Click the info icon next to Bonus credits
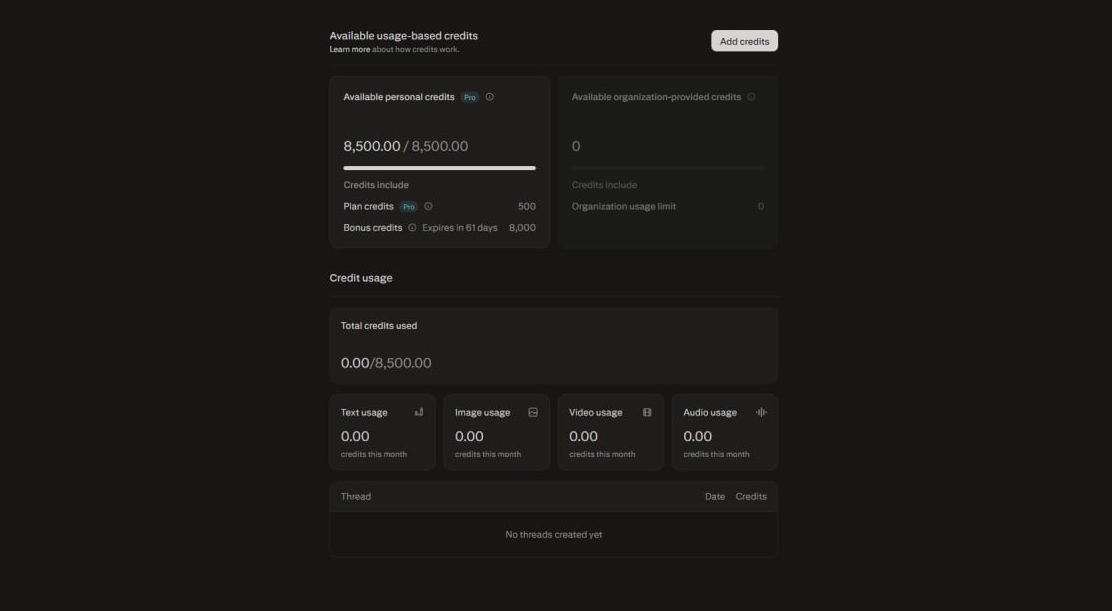1112x611 pixels. [x=412, y=228]
